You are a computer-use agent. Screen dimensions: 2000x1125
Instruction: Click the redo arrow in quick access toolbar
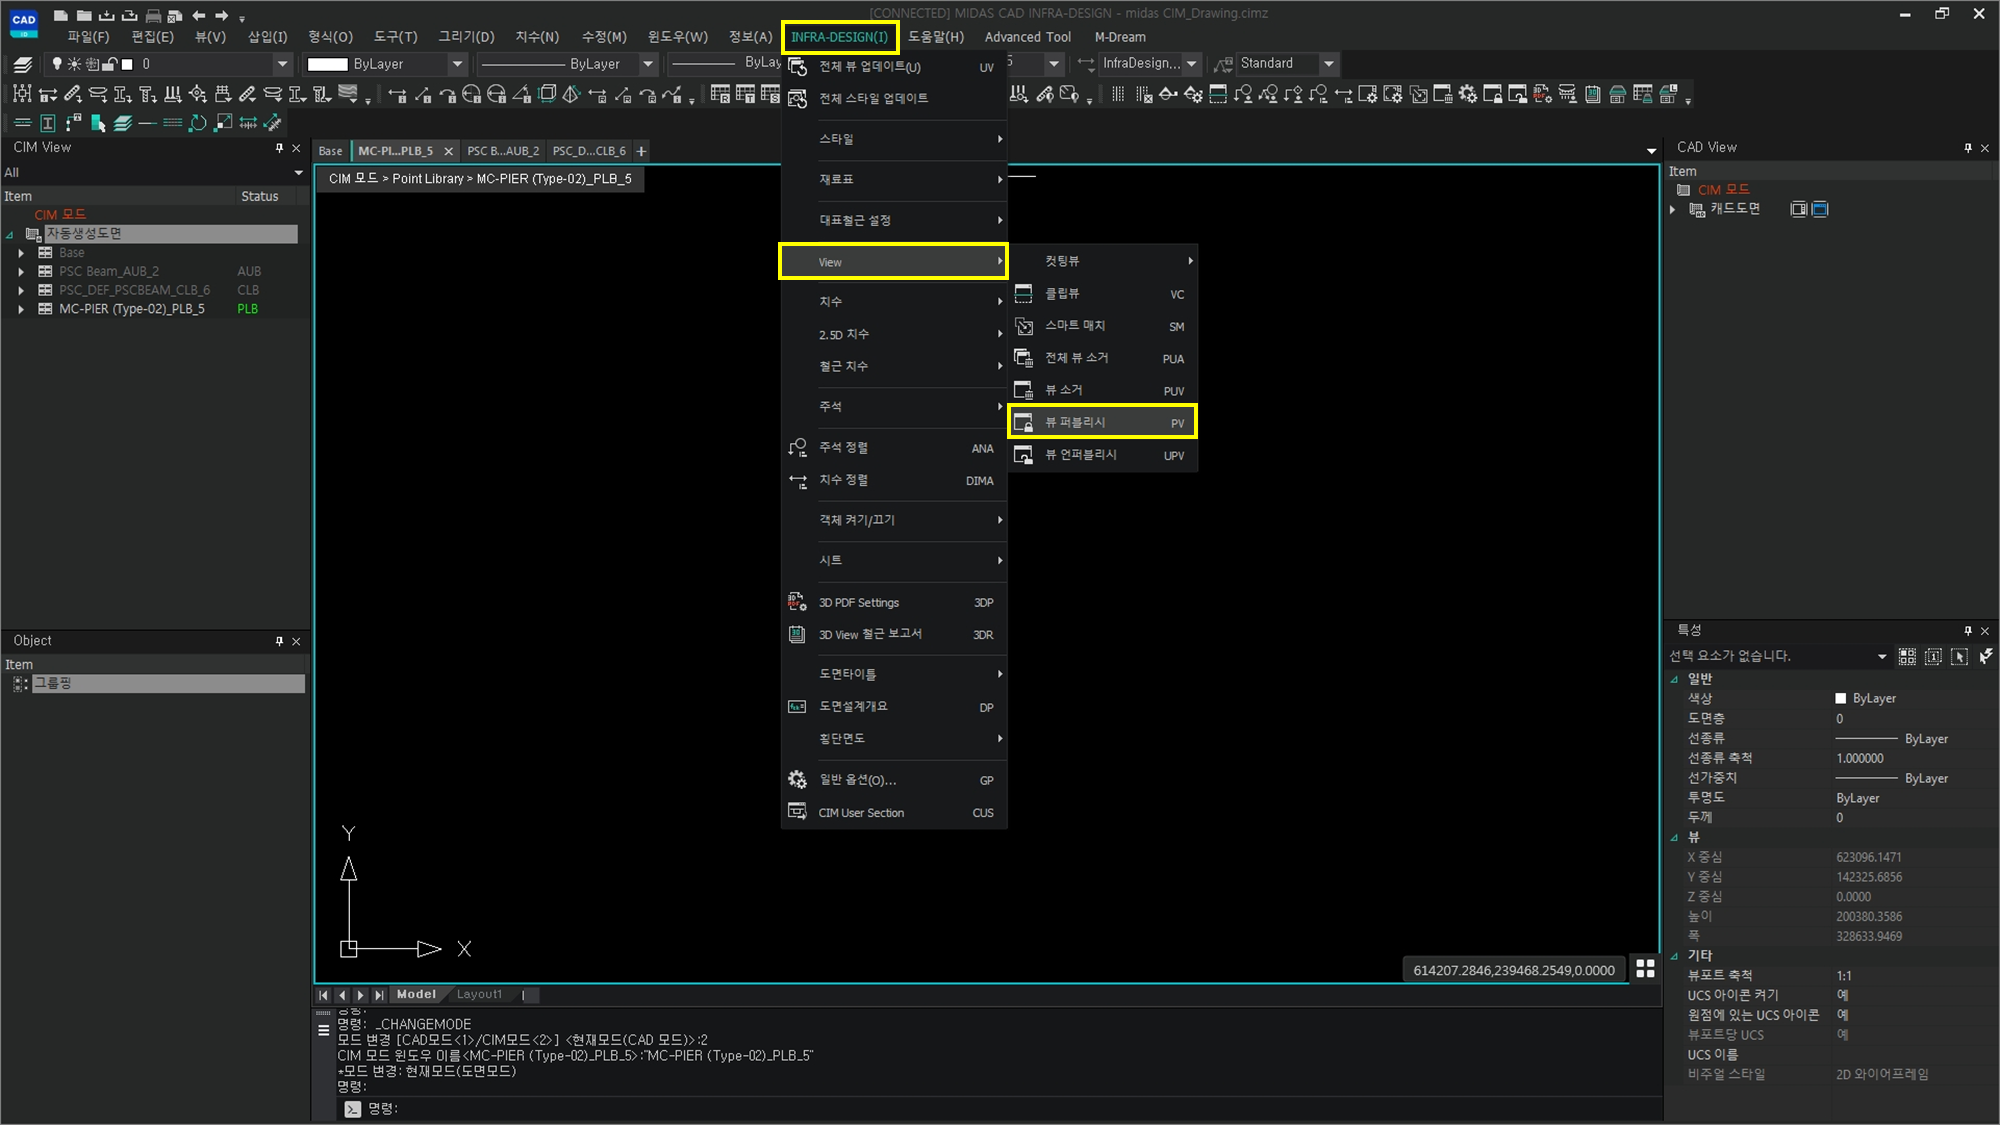(222, 15)
